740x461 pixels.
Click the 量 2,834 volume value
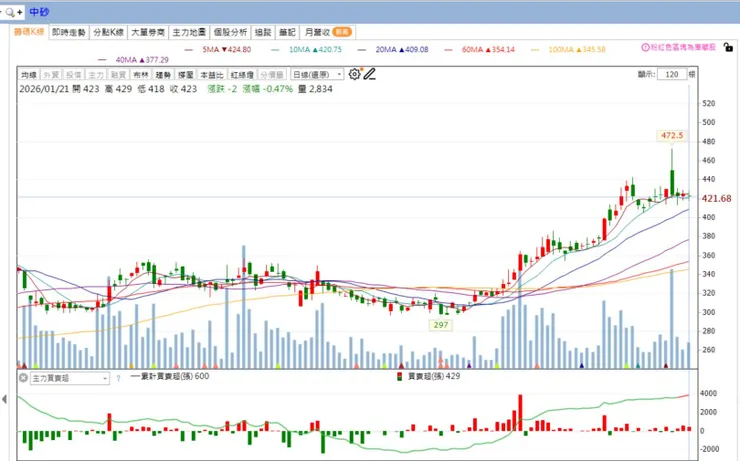(315, 89)
